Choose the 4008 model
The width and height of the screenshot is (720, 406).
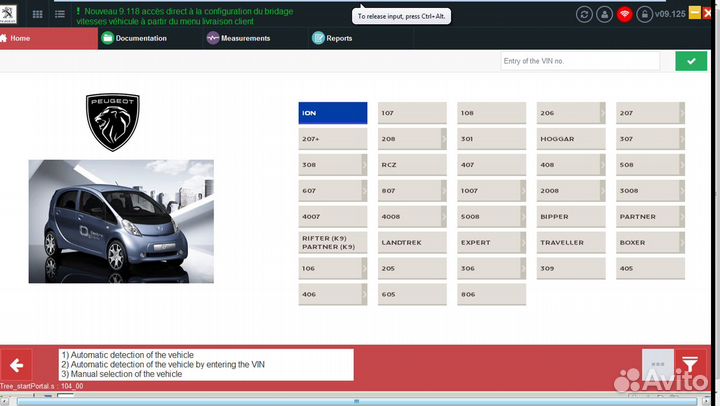[x=412, y=217]
